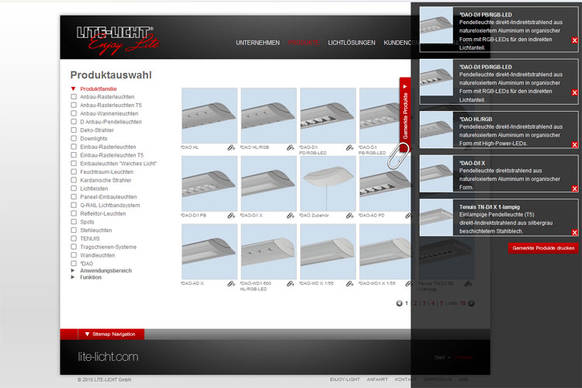The image size is (582, 388).
Task: Tick the Downlights checkbox
Action: [73, 138]
